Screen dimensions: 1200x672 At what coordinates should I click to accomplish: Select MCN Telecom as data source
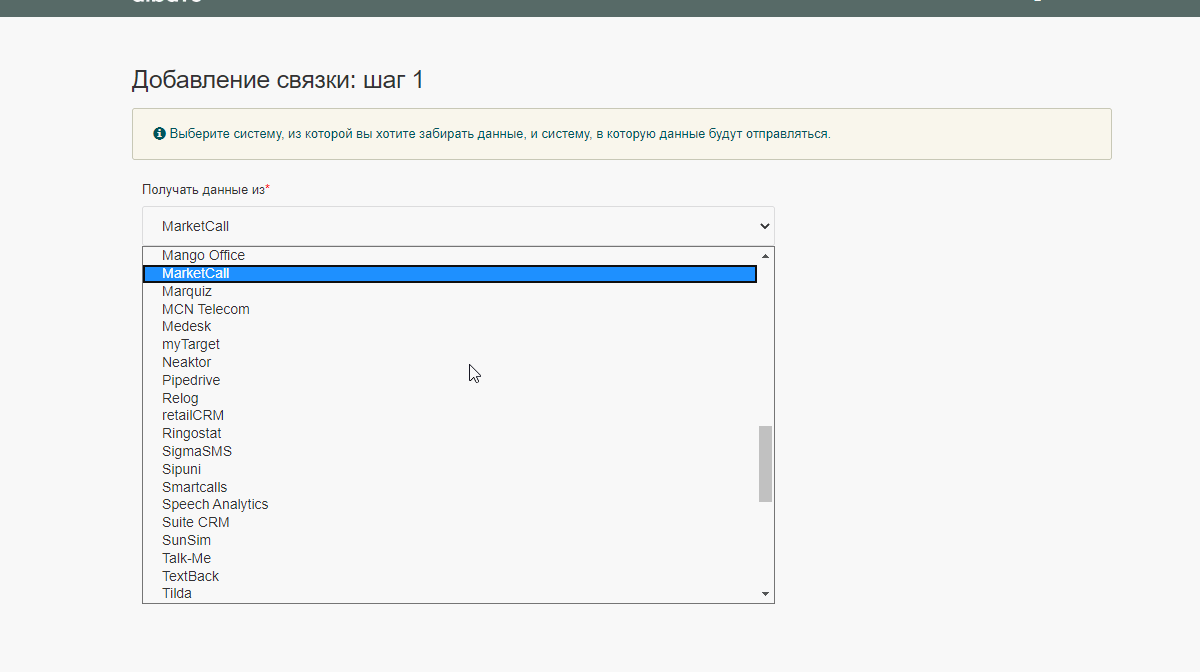[206, 309]
